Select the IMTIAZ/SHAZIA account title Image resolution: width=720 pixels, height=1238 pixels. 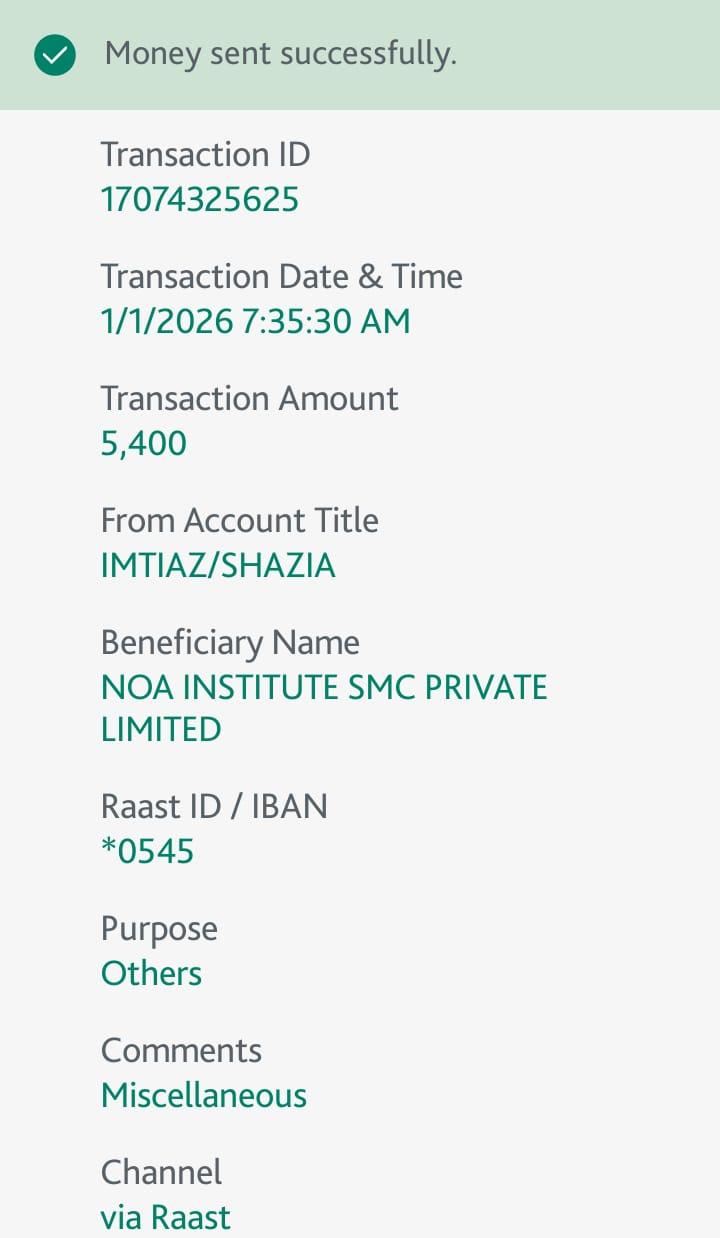tap(218, 566)
